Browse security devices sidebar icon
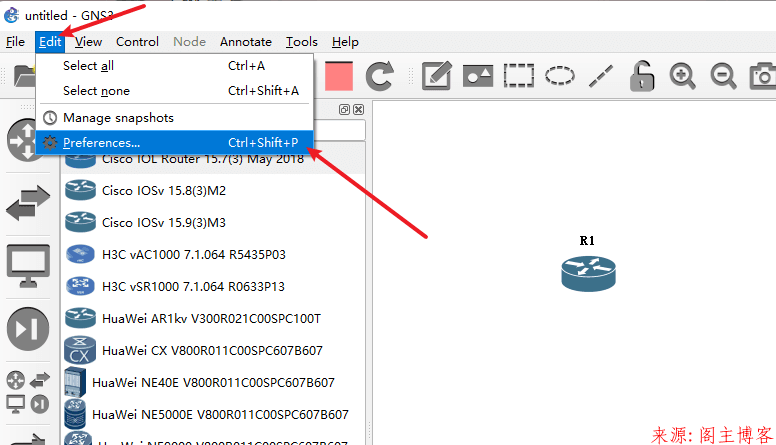This screenshot has height=445, width=776. point(28,329)
